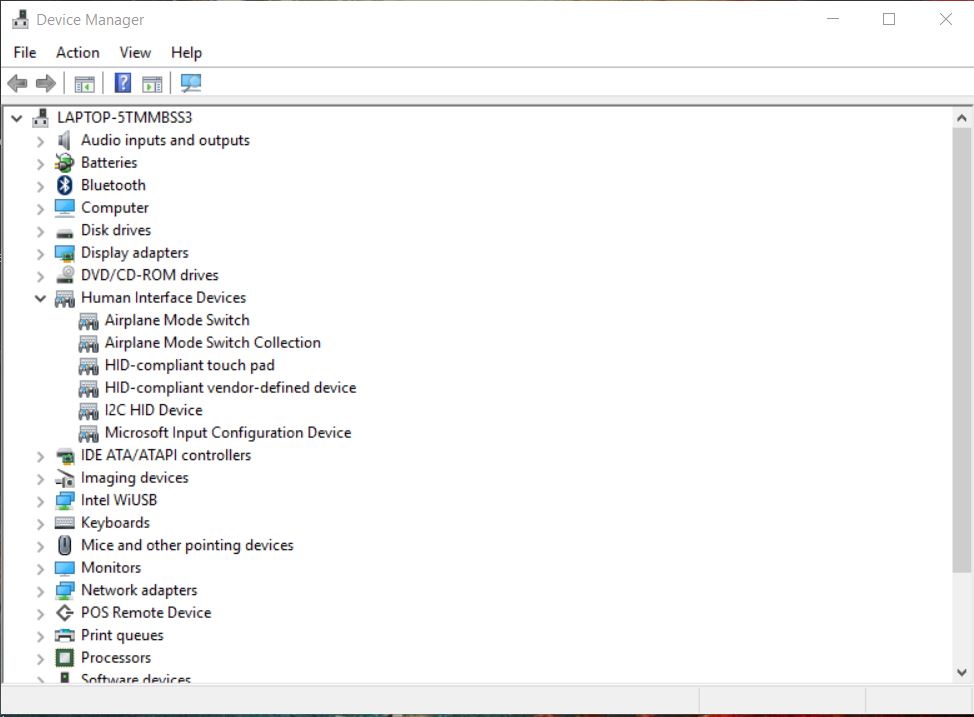Select the DVD/CD-ROM drives label

(150, 275)
